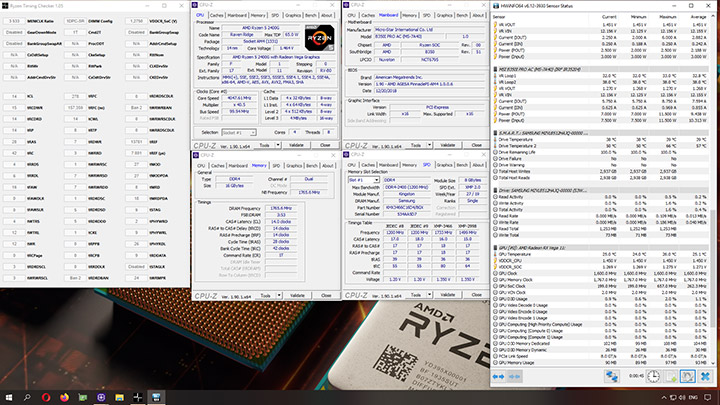Click HWiNFO clock reset timer icon
Screen dimensions: 720x405
pos(653,377)
